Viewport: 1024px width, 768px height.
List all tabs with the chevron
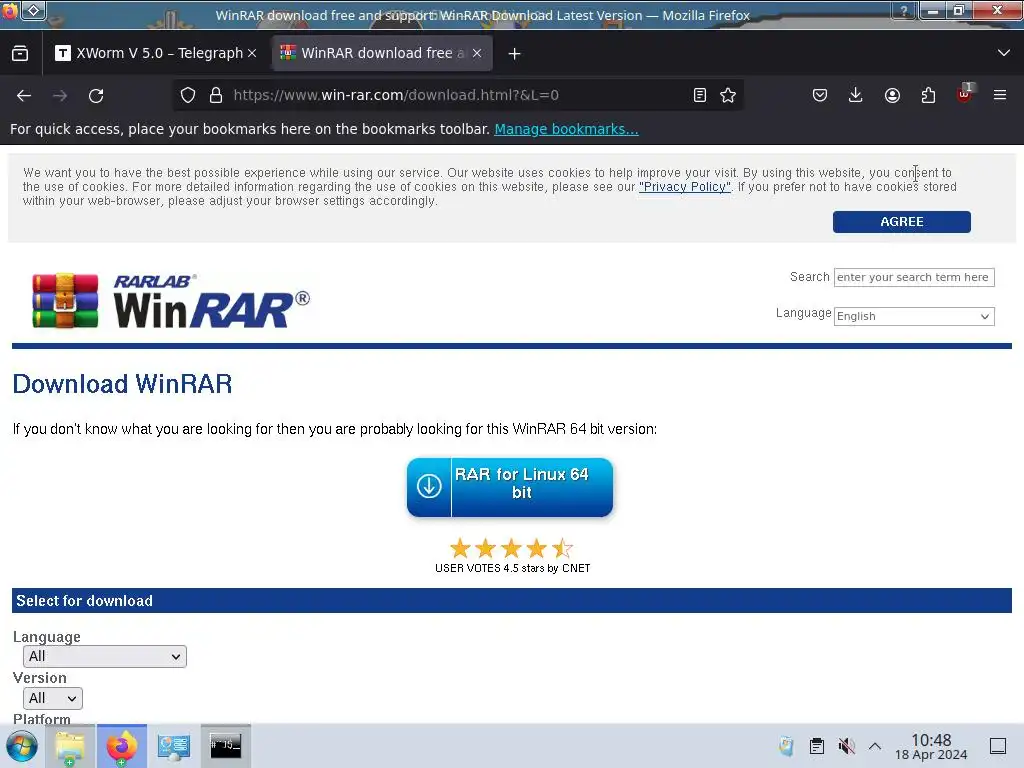[1004, 53]
